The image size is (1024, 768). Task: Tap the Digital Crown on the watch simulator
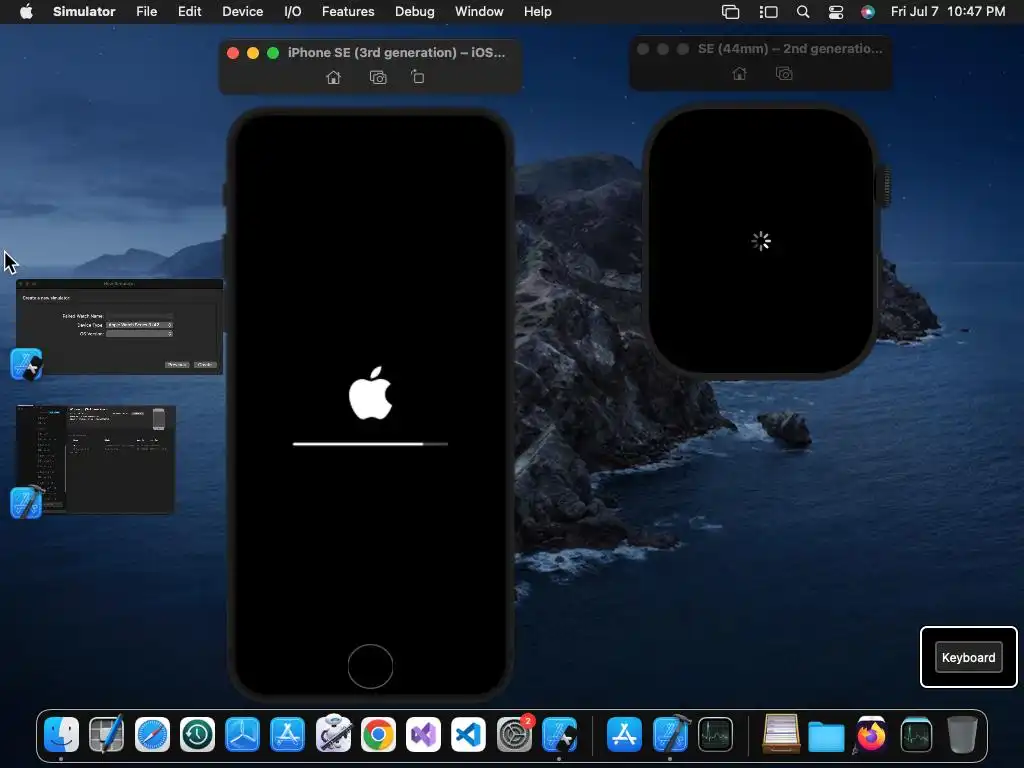886,186
